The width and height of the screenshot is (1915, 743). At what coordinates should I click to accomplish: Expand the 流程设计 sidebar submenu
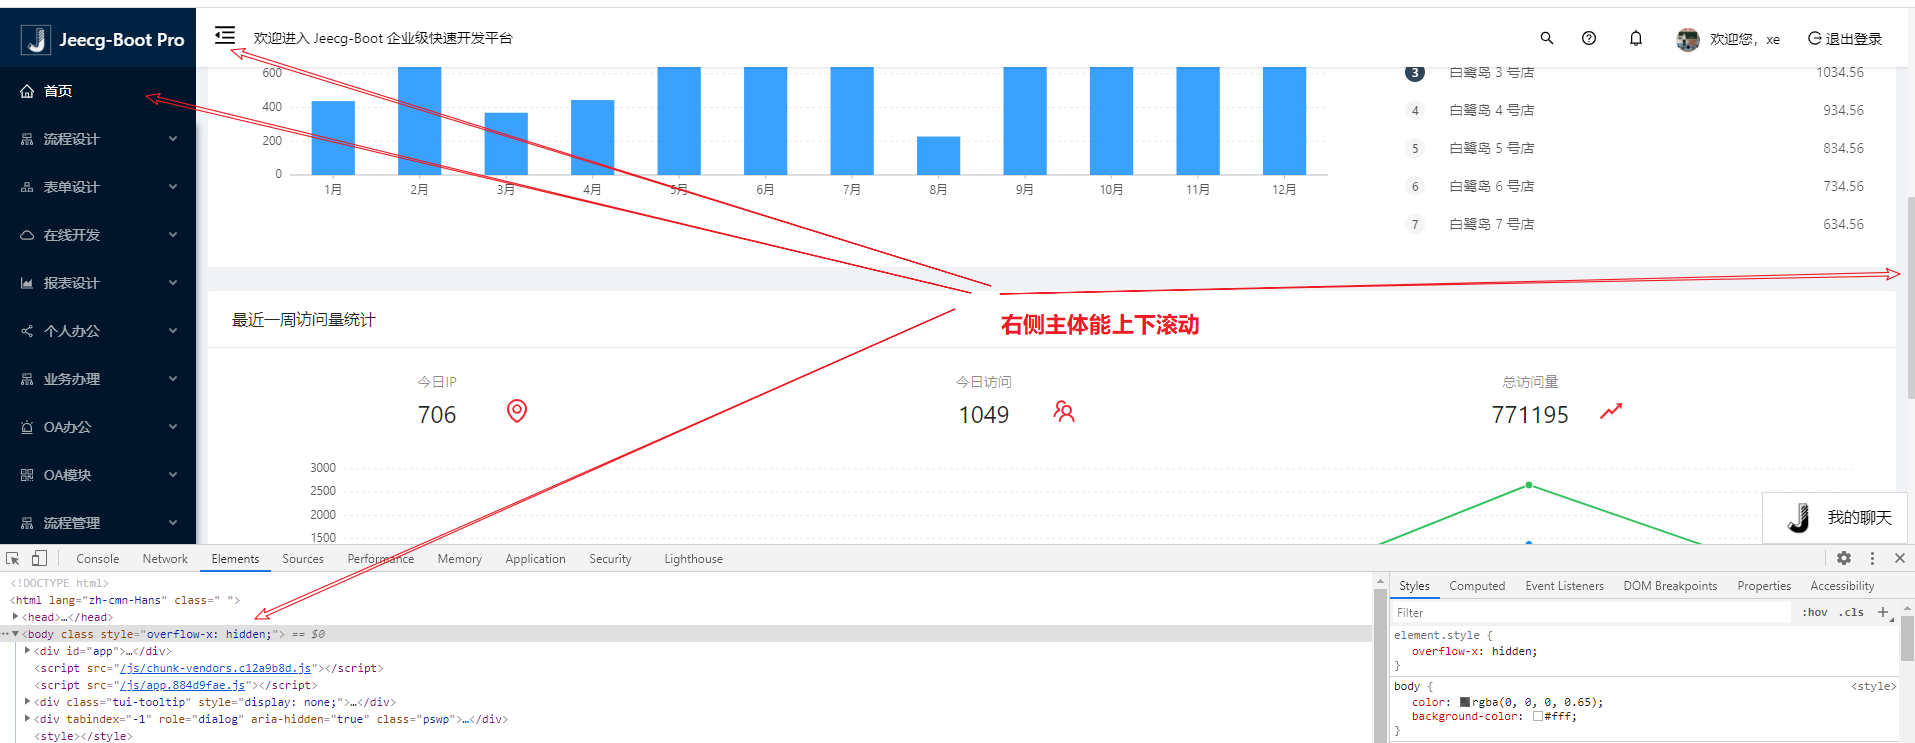coord(98,139)
